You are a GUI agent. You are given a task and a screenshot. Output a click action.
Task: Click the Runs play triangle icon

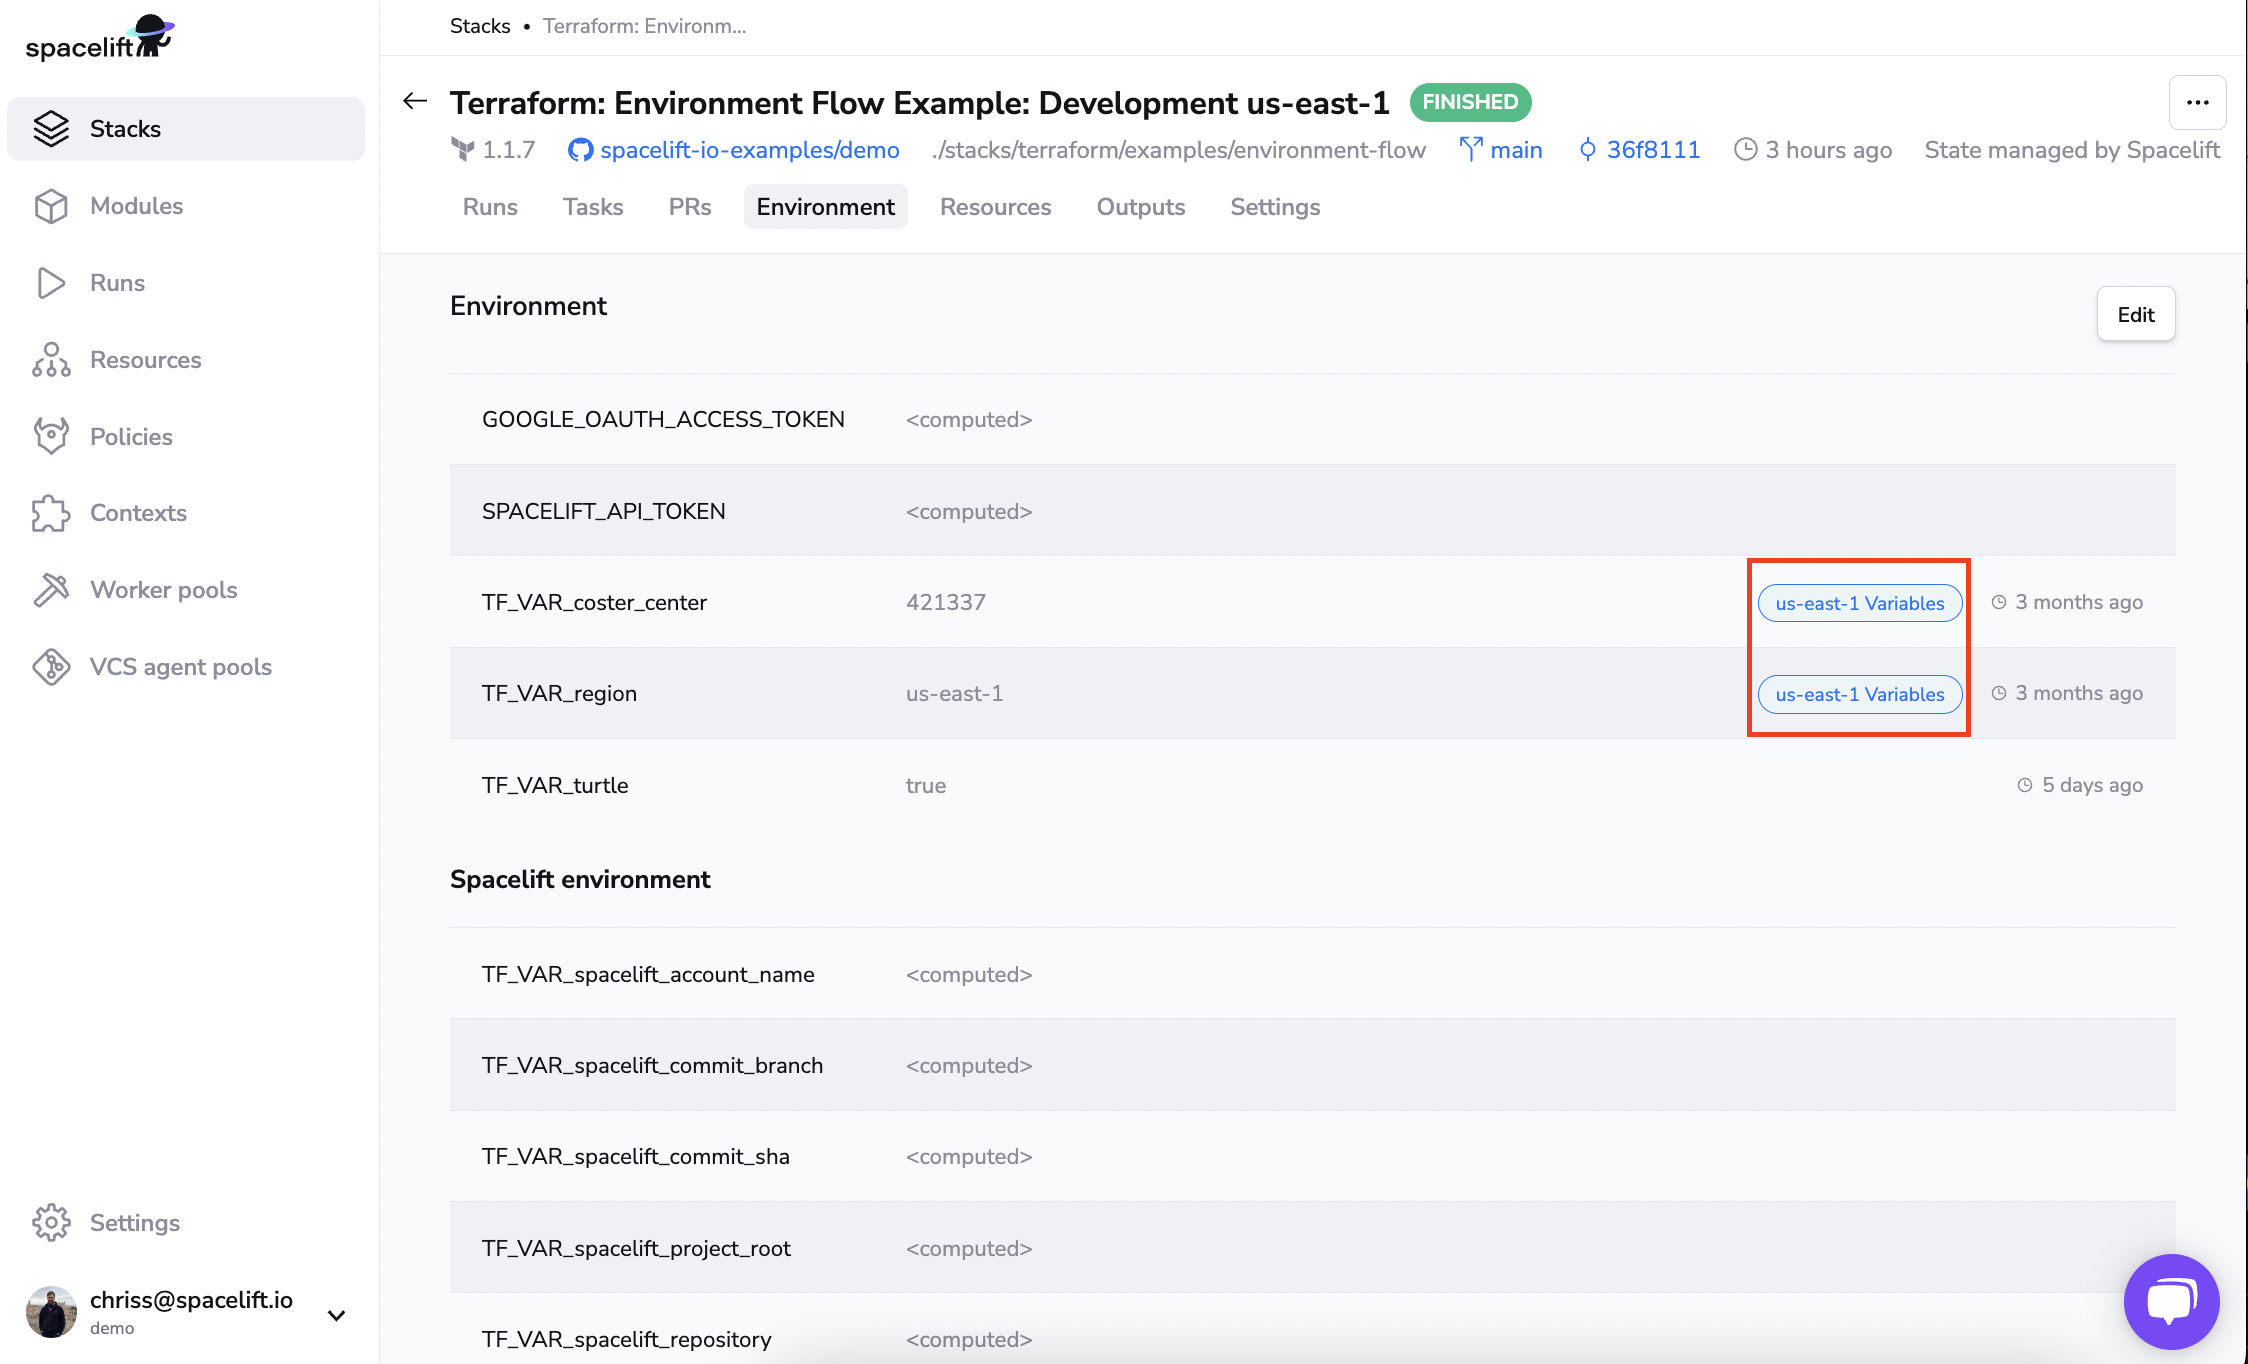pos(51,283)
